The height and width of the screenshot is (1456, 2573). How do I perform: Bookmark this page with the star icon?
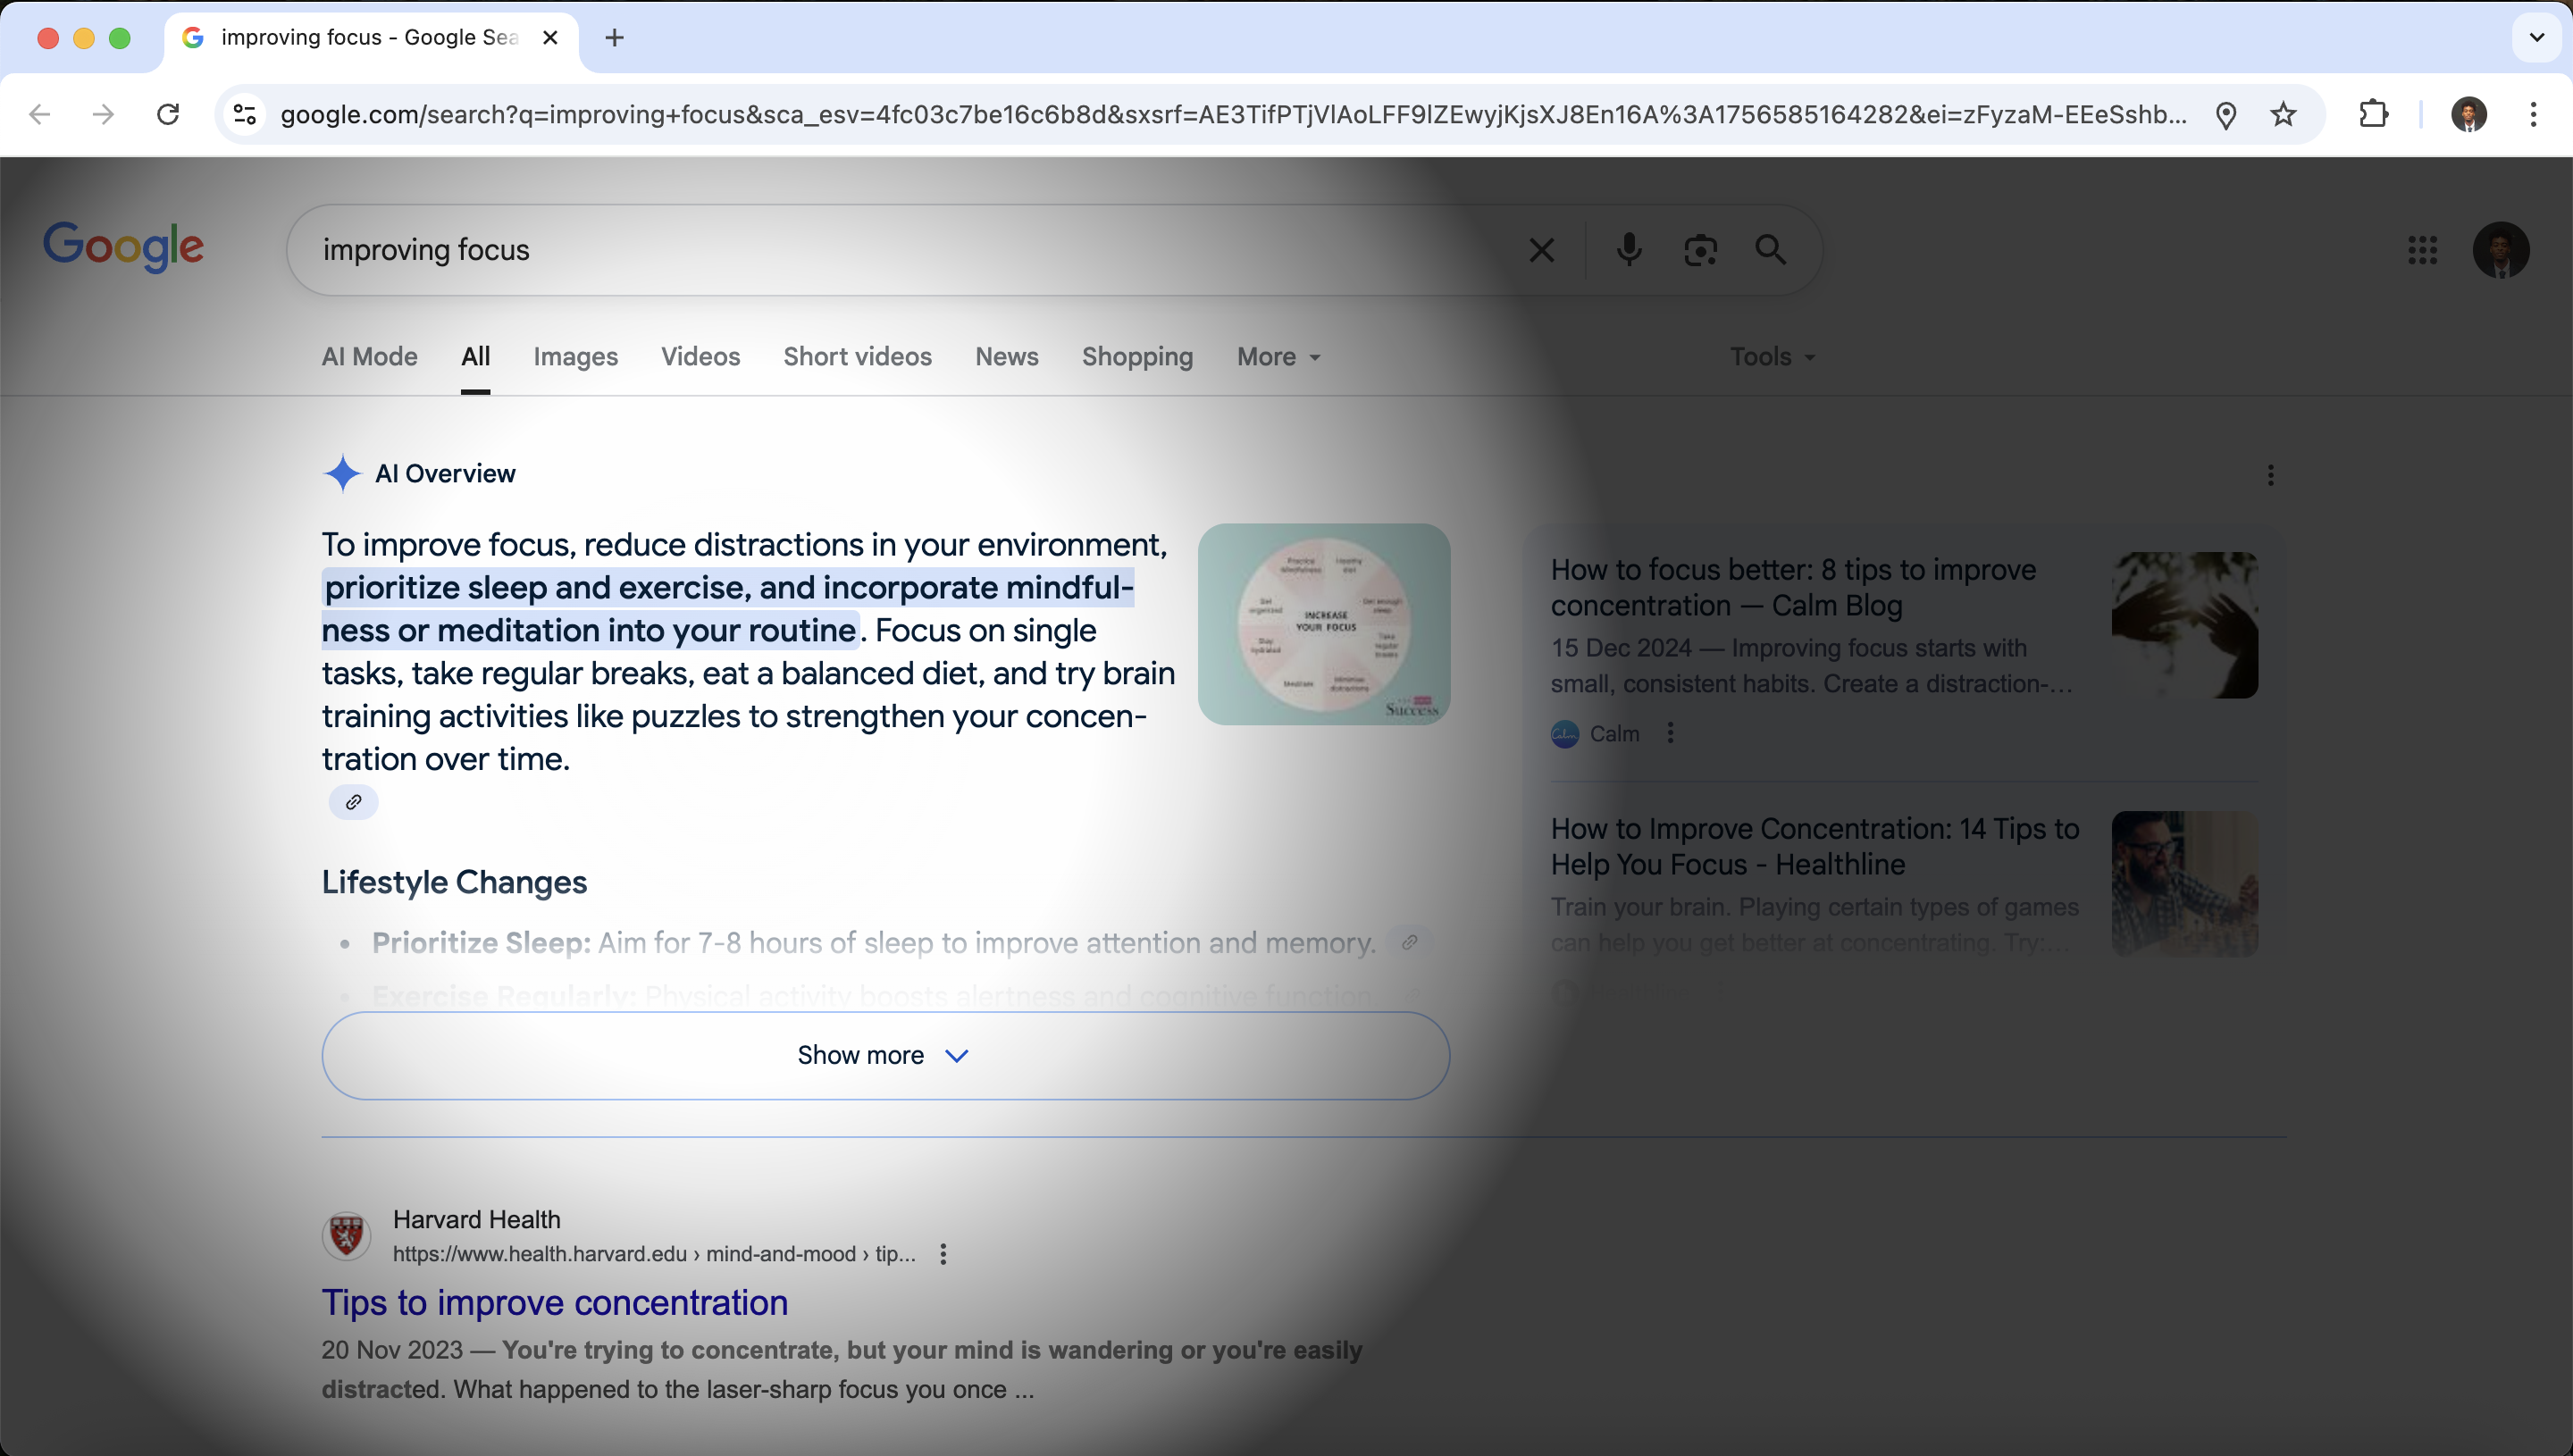point(2284,114)
